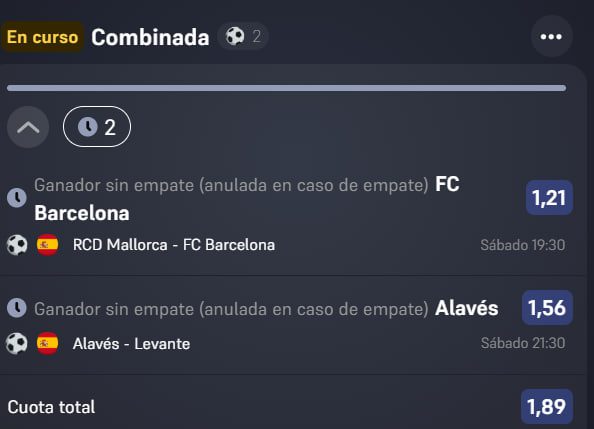Open the three-dots options menu
The image size is (594, 429).
click(x=551, y=36)
